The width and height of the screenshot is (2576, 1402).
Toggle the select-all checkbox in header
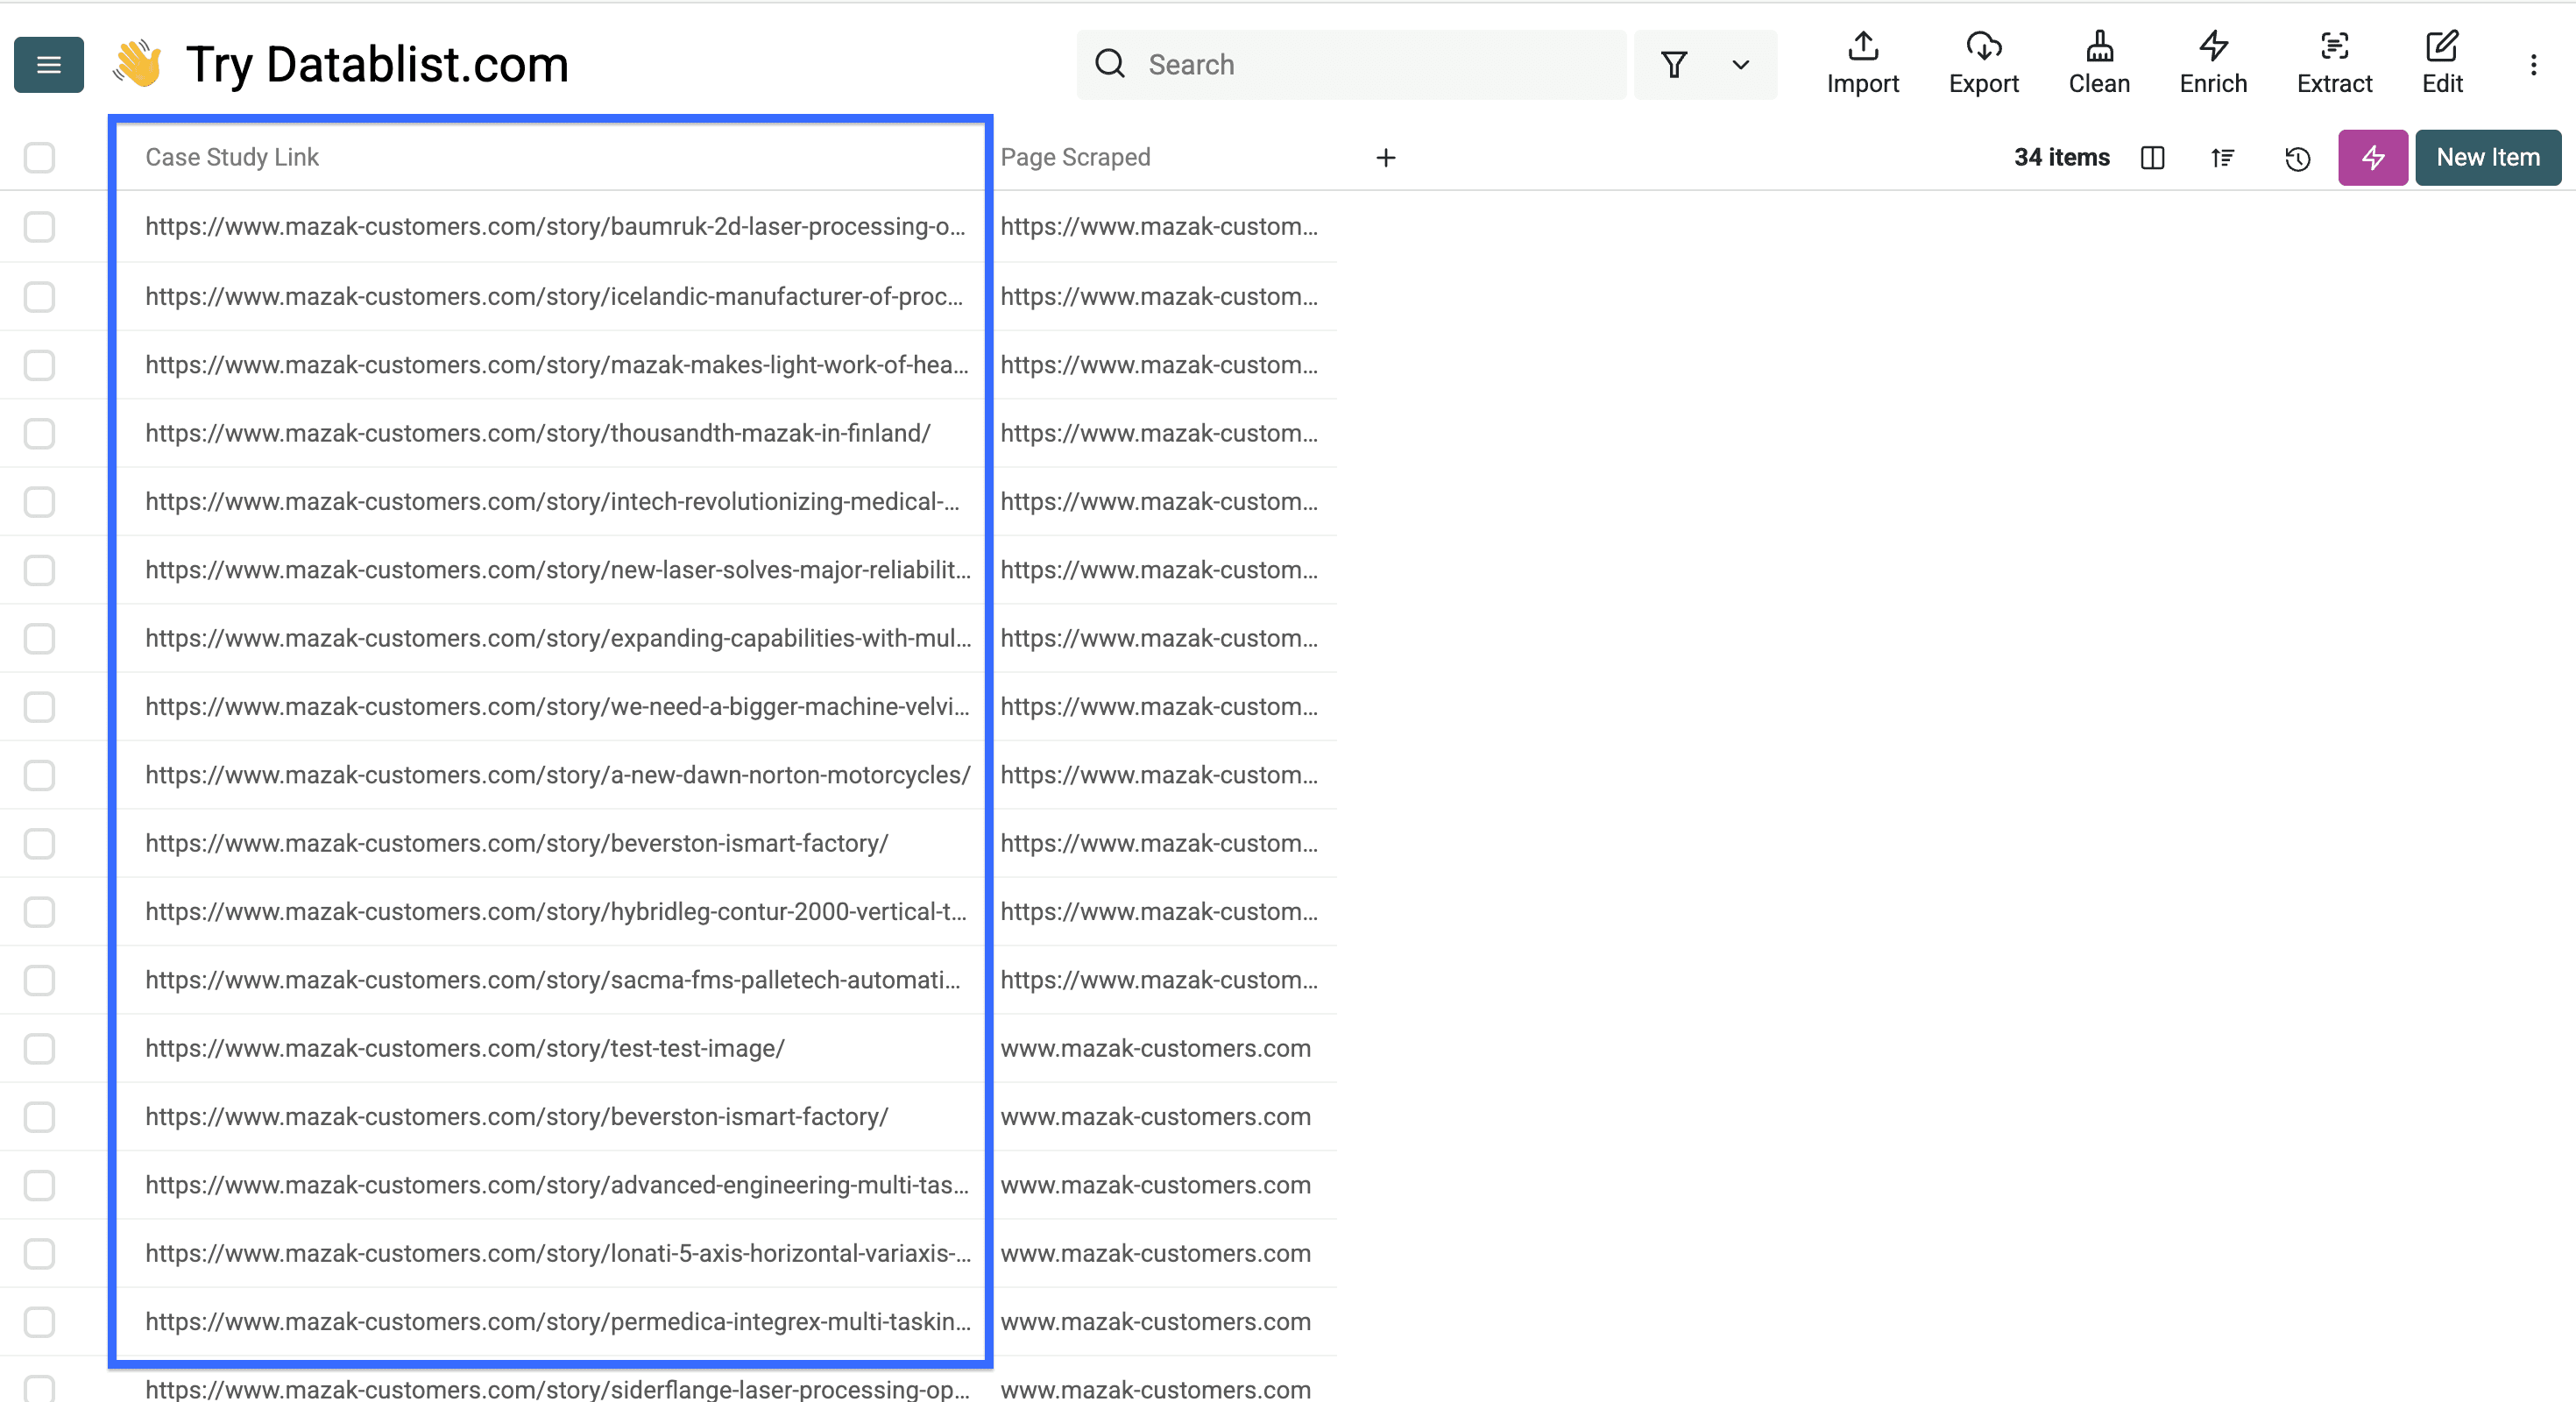coord(39,157)
